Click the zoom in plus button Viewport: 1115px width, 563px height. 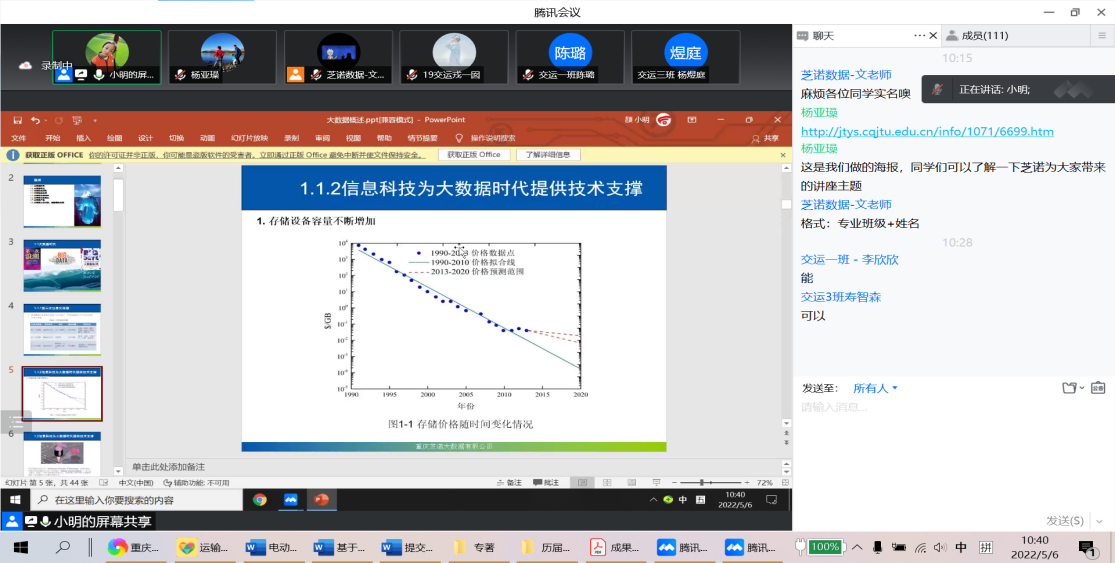747,483
